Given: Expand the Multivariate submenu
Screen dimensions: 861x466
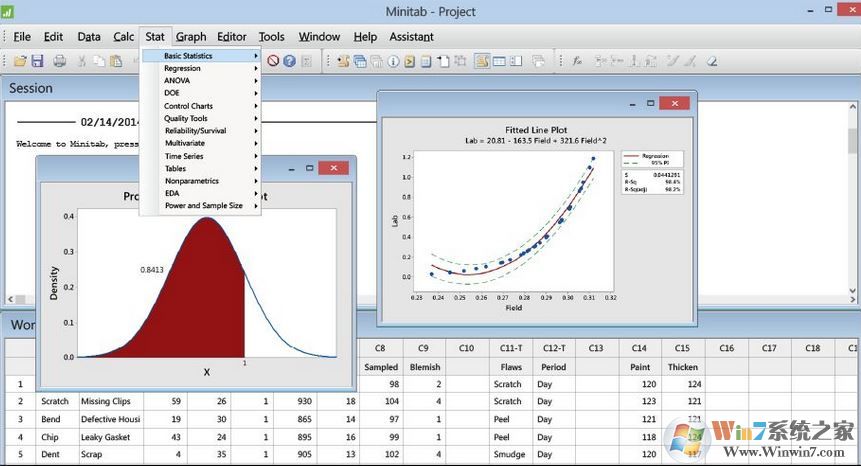Looking at the screenshot, I should pyautogui.click(x=201, y=143).
